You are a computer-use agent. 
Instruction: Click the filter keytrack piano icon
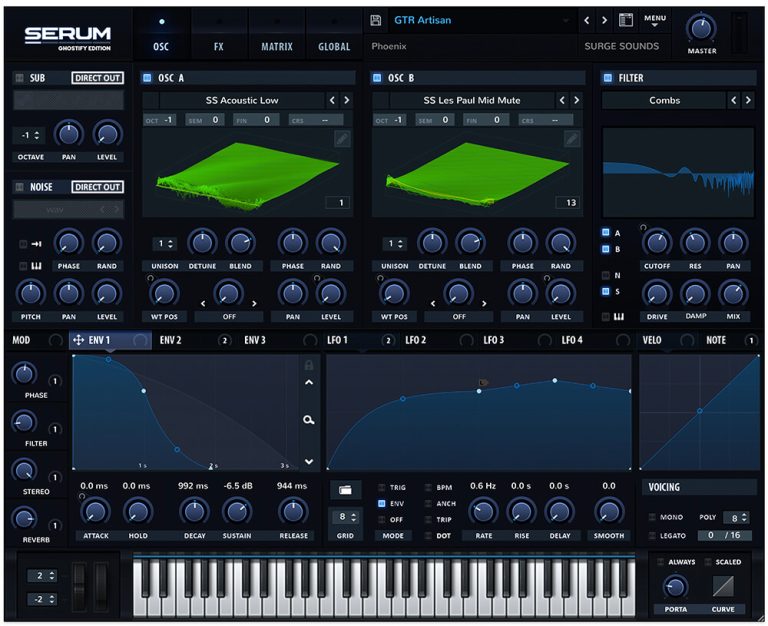(x=619, y=316)
